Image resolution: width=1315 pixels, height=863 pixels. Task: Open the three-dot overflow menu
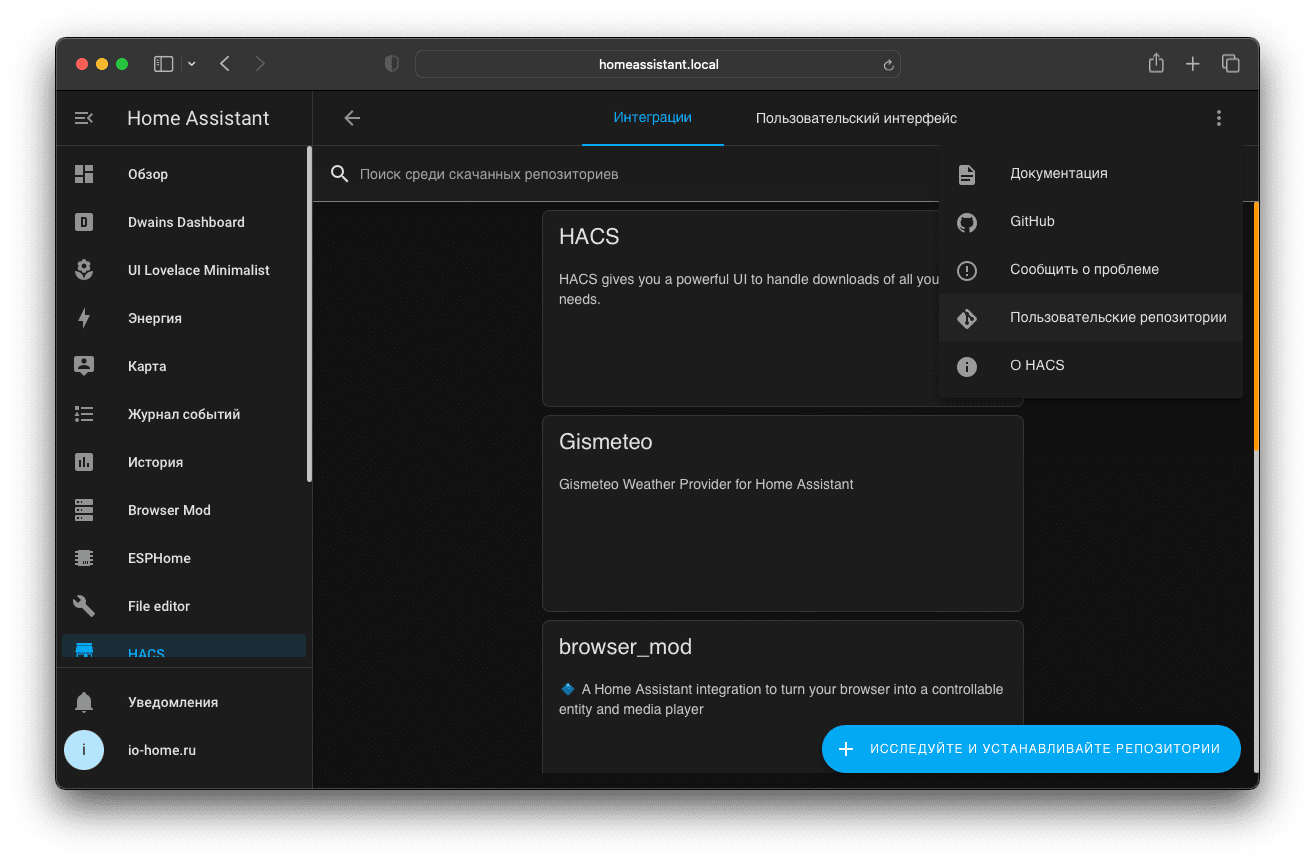pyautogui.click(x=1218, y=118)
